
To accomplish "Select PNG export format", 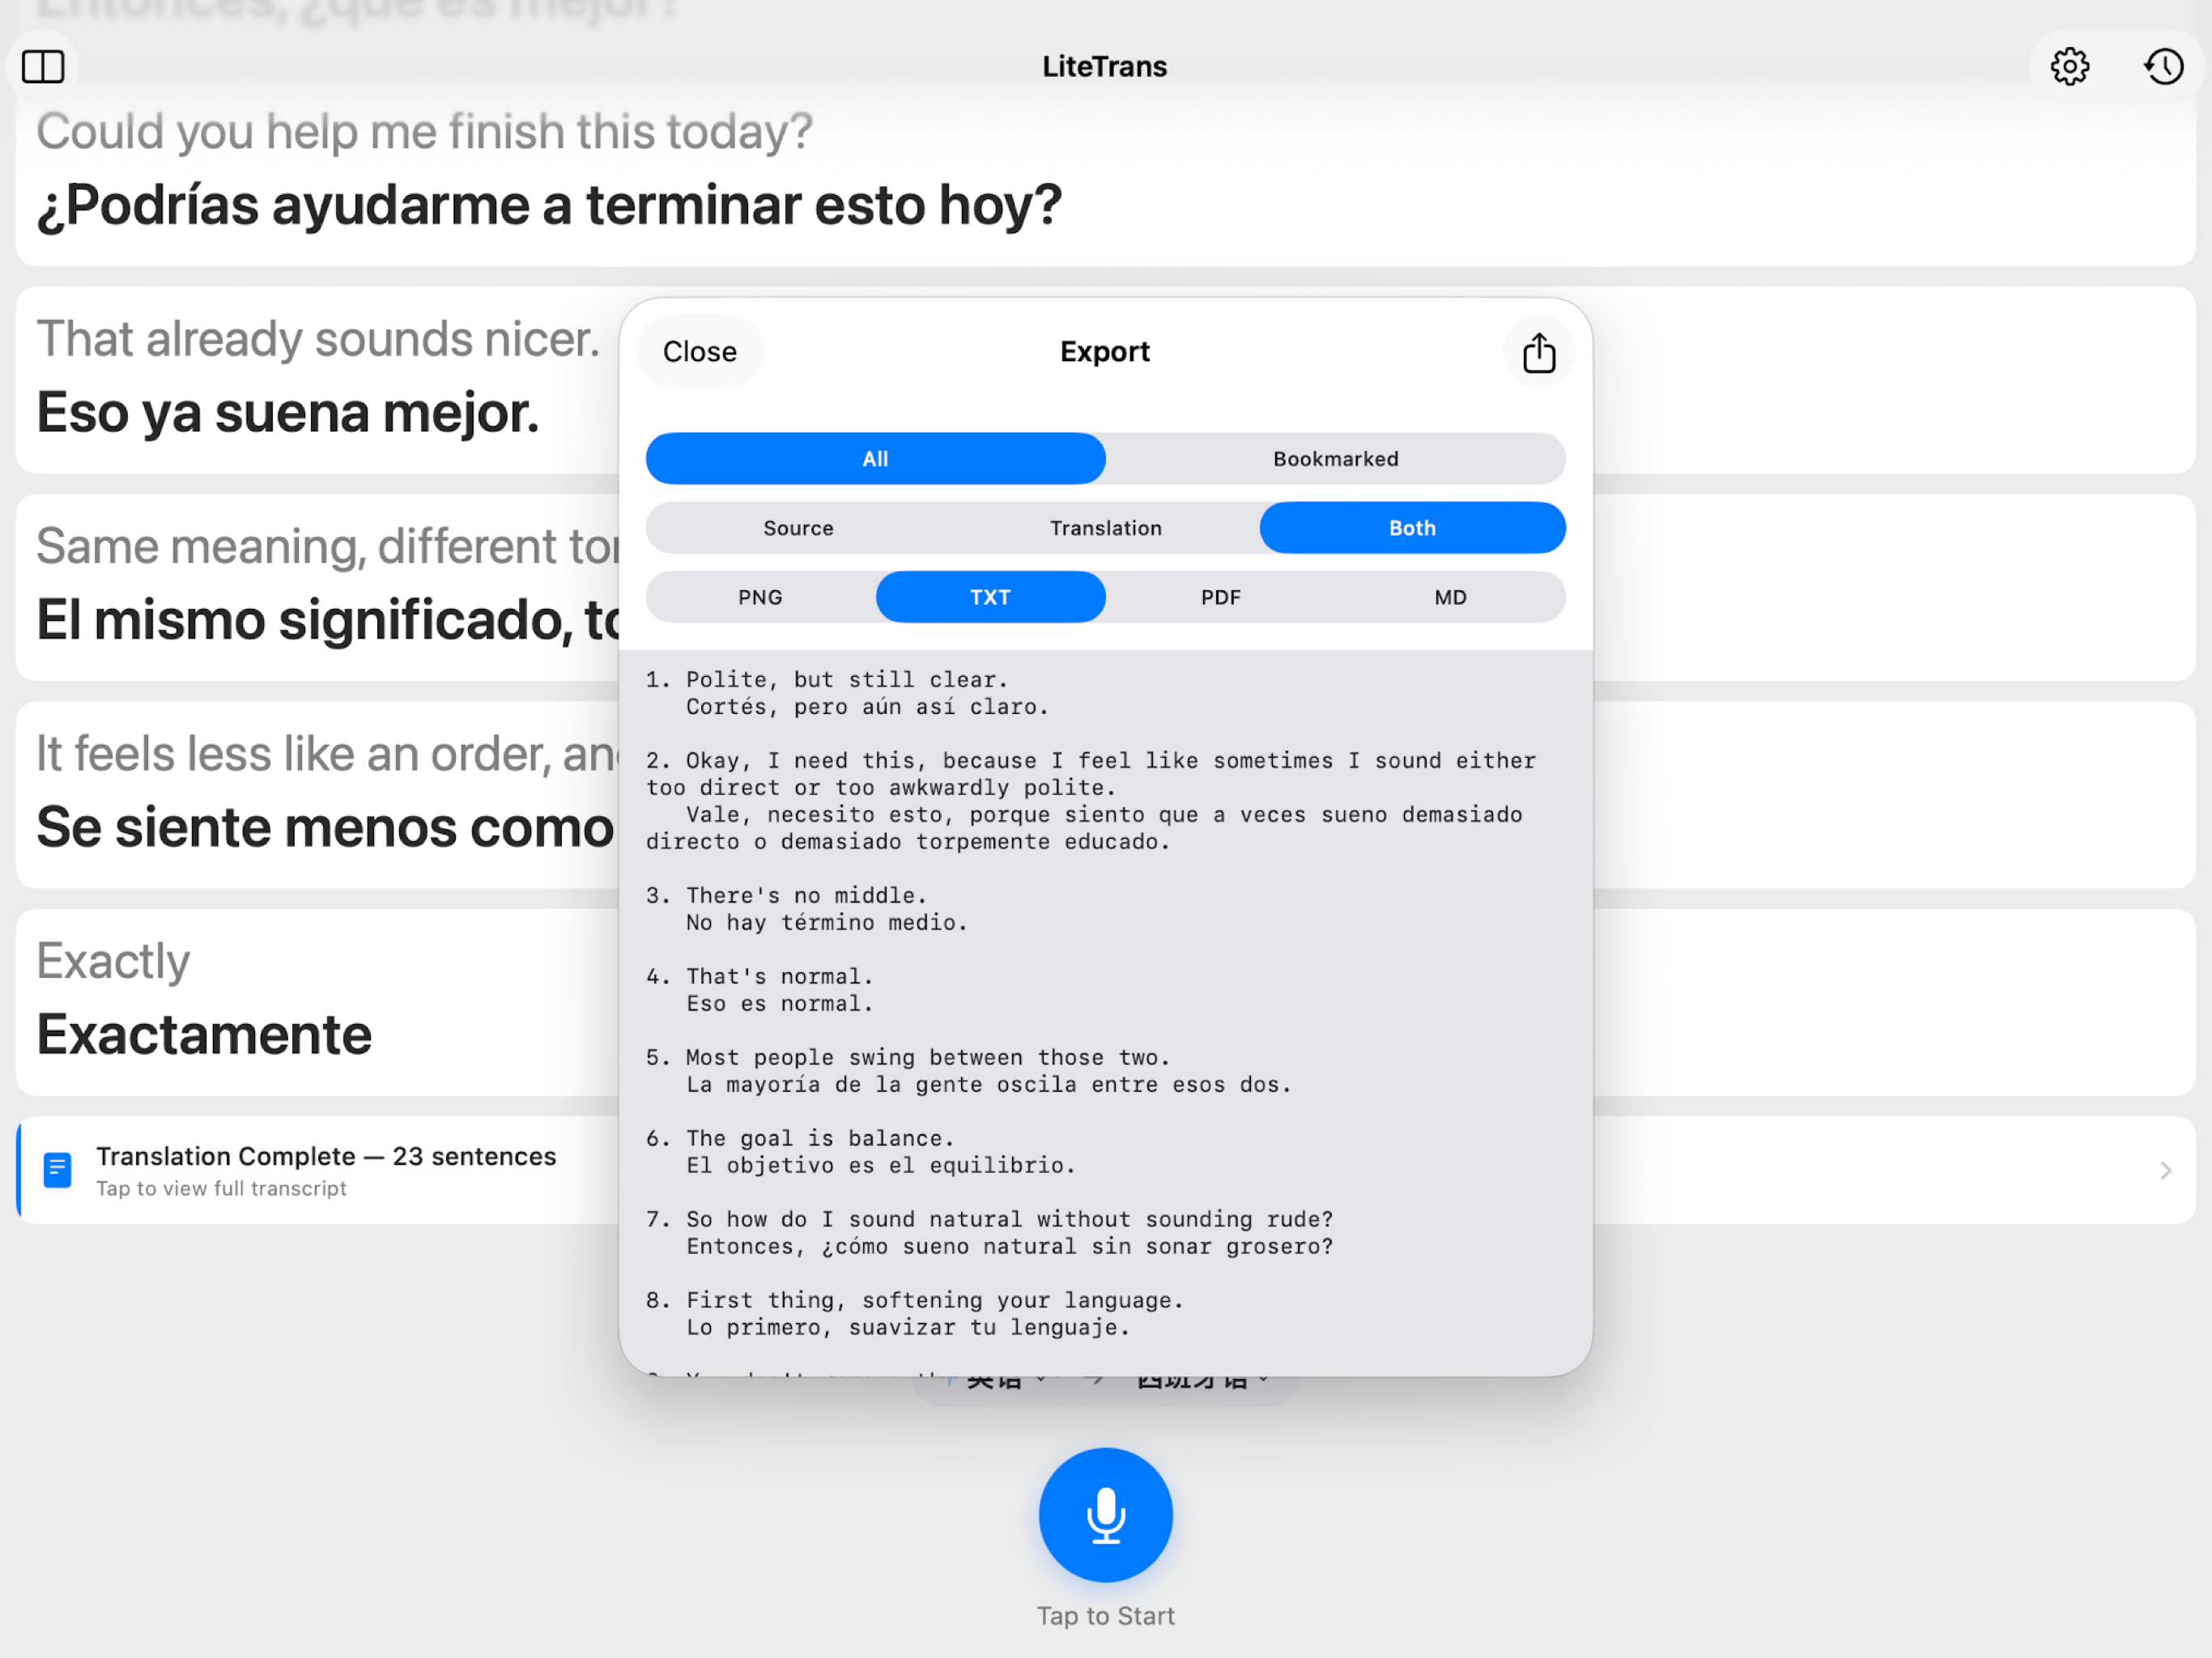I will click(x=760, y=597).
